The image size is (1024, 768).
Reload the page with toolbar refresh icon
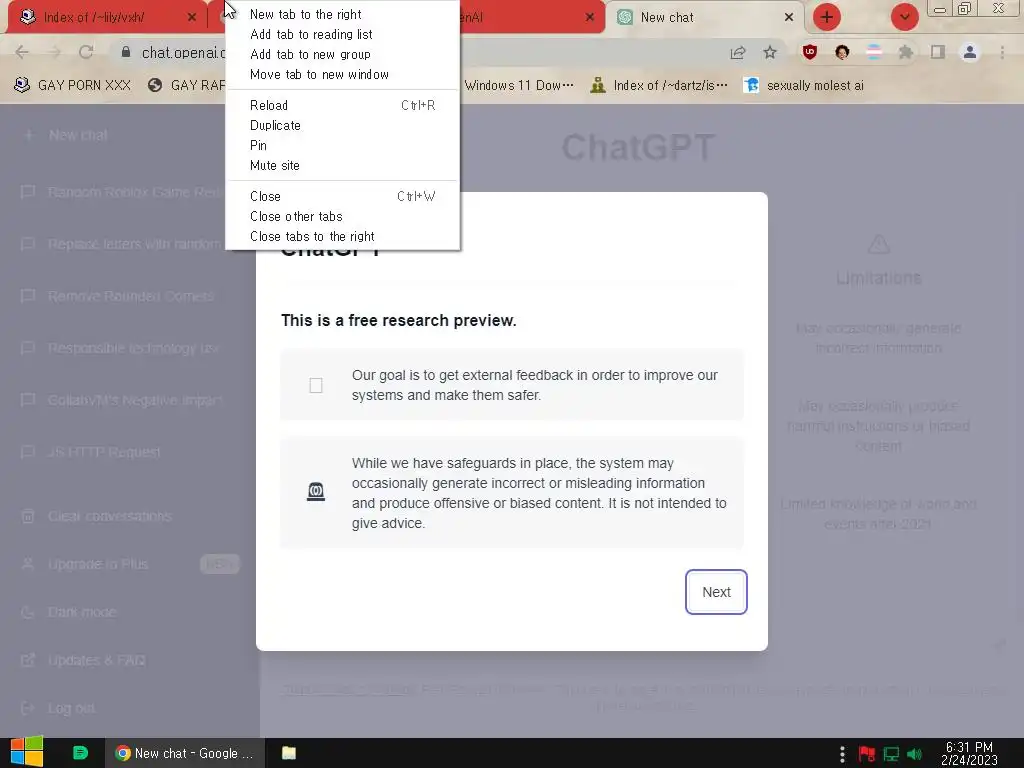pyautogui.click(x=86, y=52)
